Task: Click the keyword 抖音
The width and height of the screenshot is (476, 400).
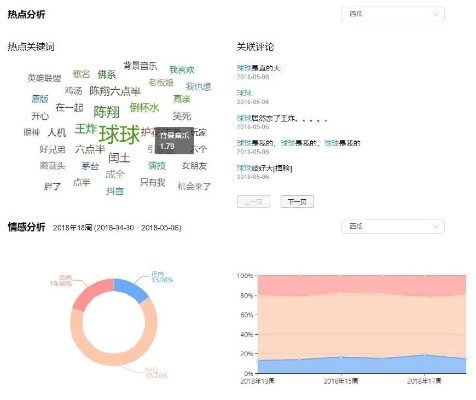Action: point(115,191)
